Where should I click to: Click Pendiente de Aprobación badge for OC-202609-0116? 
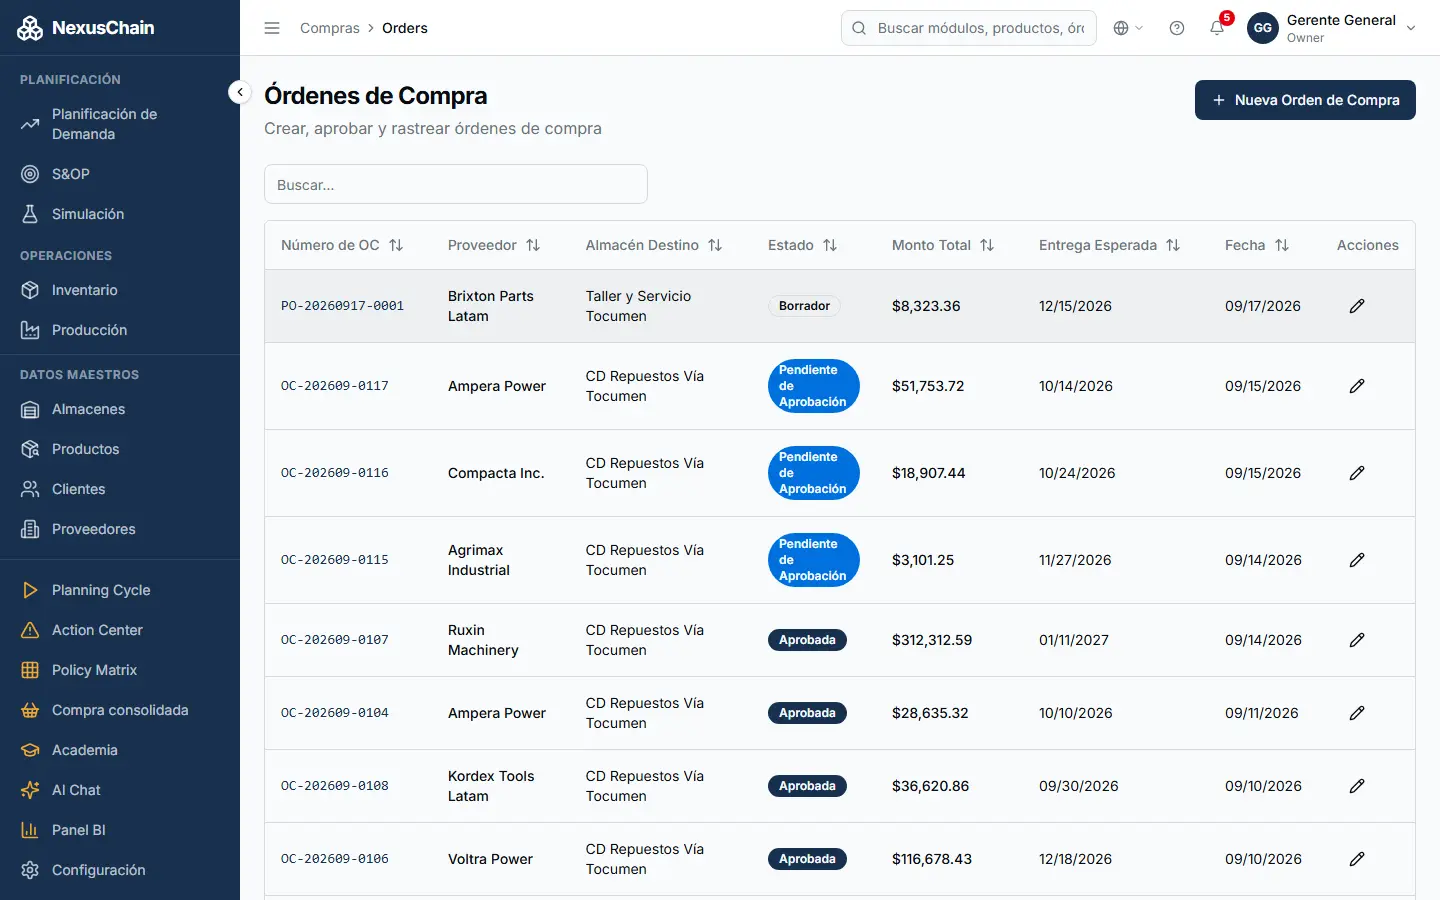tap(814, 473)
